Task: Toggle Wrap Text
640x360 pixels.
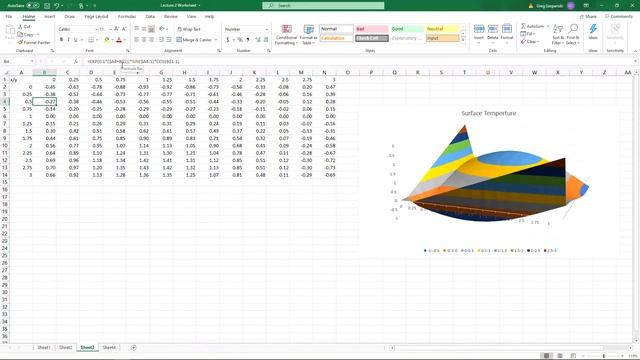Action: (x=189, y=29)
